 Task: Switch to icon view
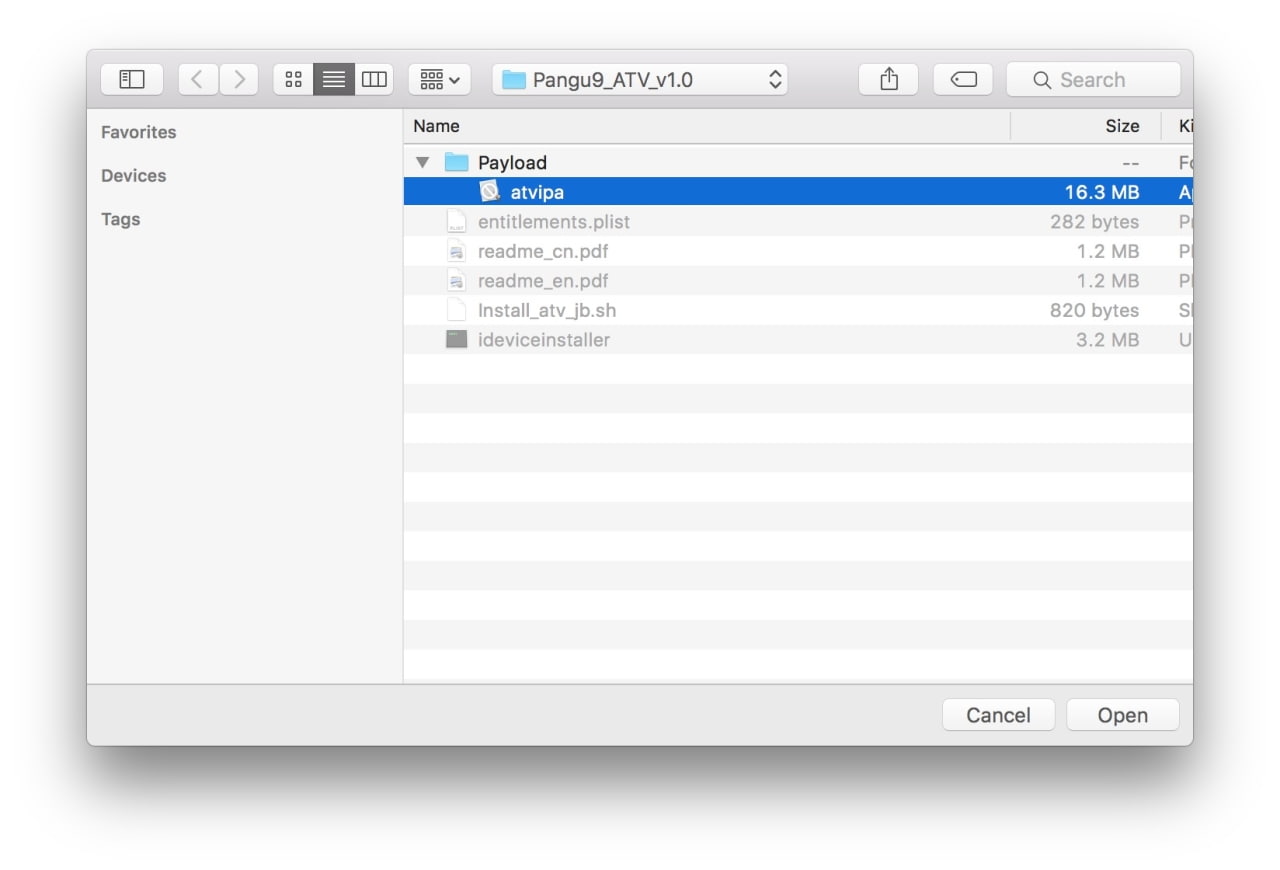click(x=293, y=79)
